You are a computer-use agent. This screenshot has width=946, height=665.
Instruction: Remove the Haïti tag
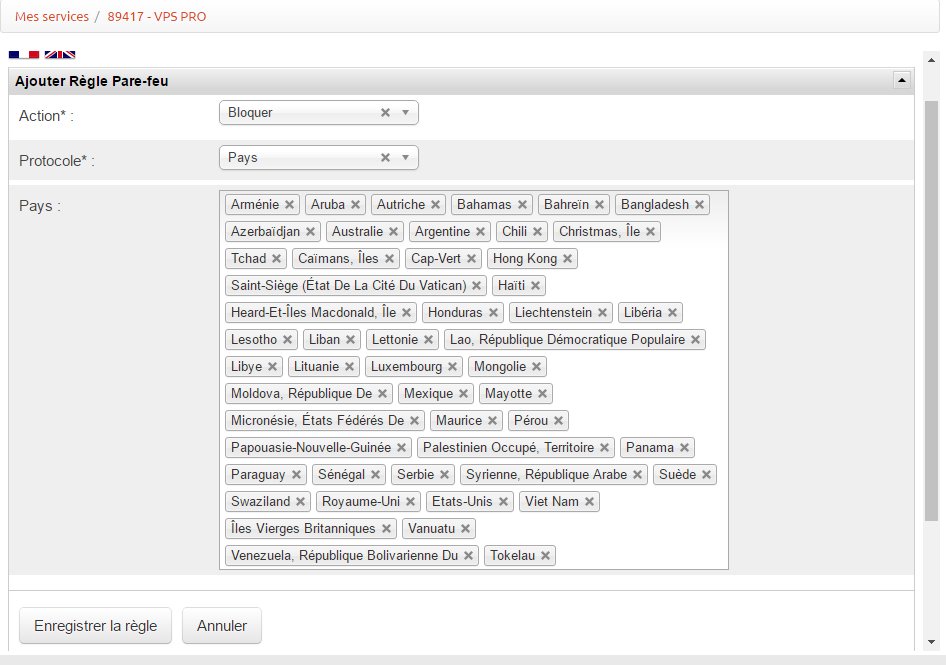pyautogui.click(x=536, y=285)
